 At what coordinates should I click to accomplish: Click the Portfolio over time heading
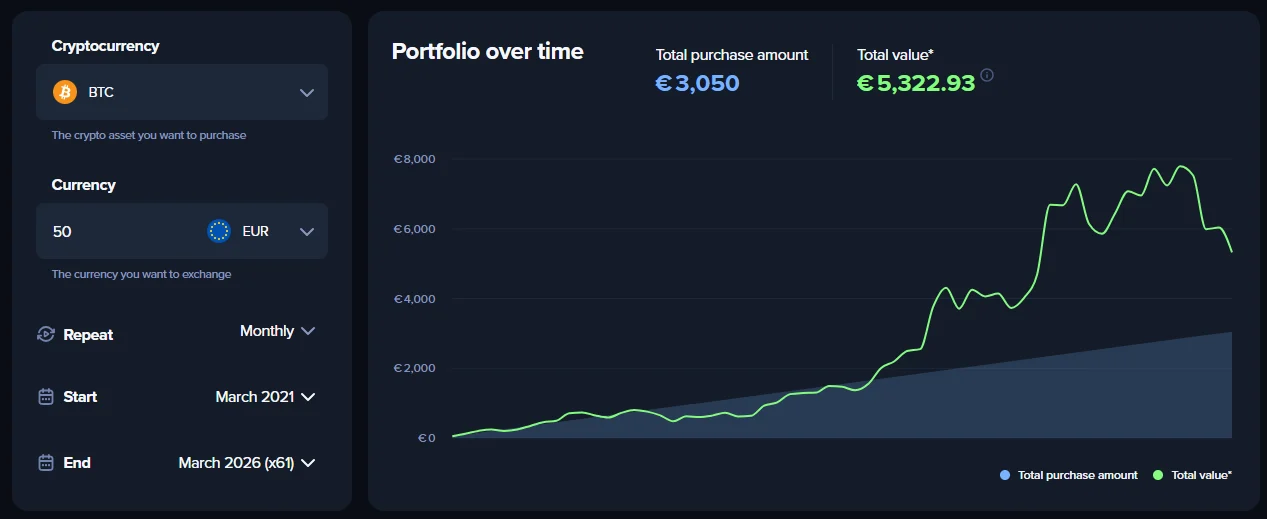(487, 52)
